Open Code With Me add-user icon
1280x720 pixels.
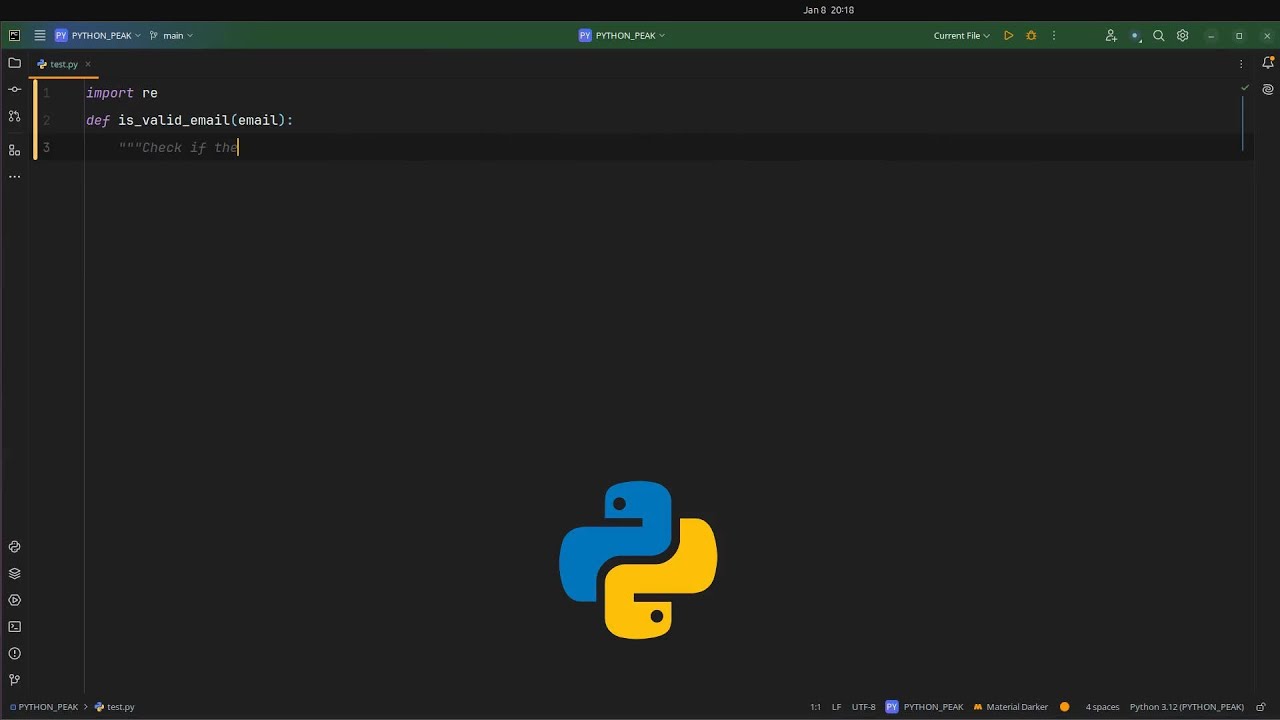1111,35
